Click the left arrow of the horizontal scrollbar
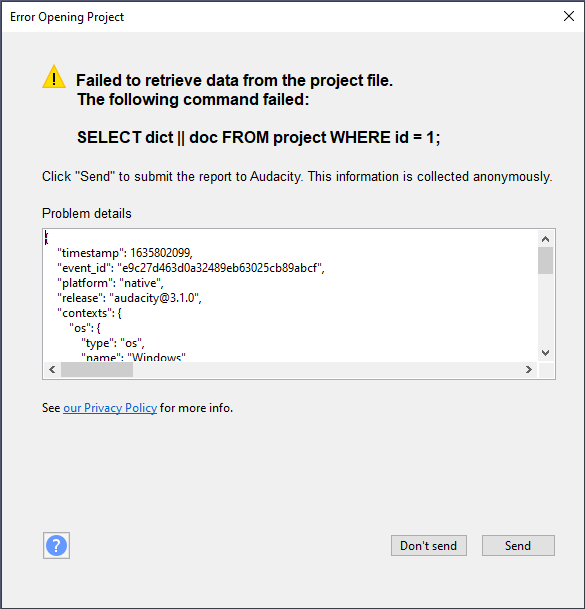The image size is (585, 609). pyautogui.click(x=52, y=369)
